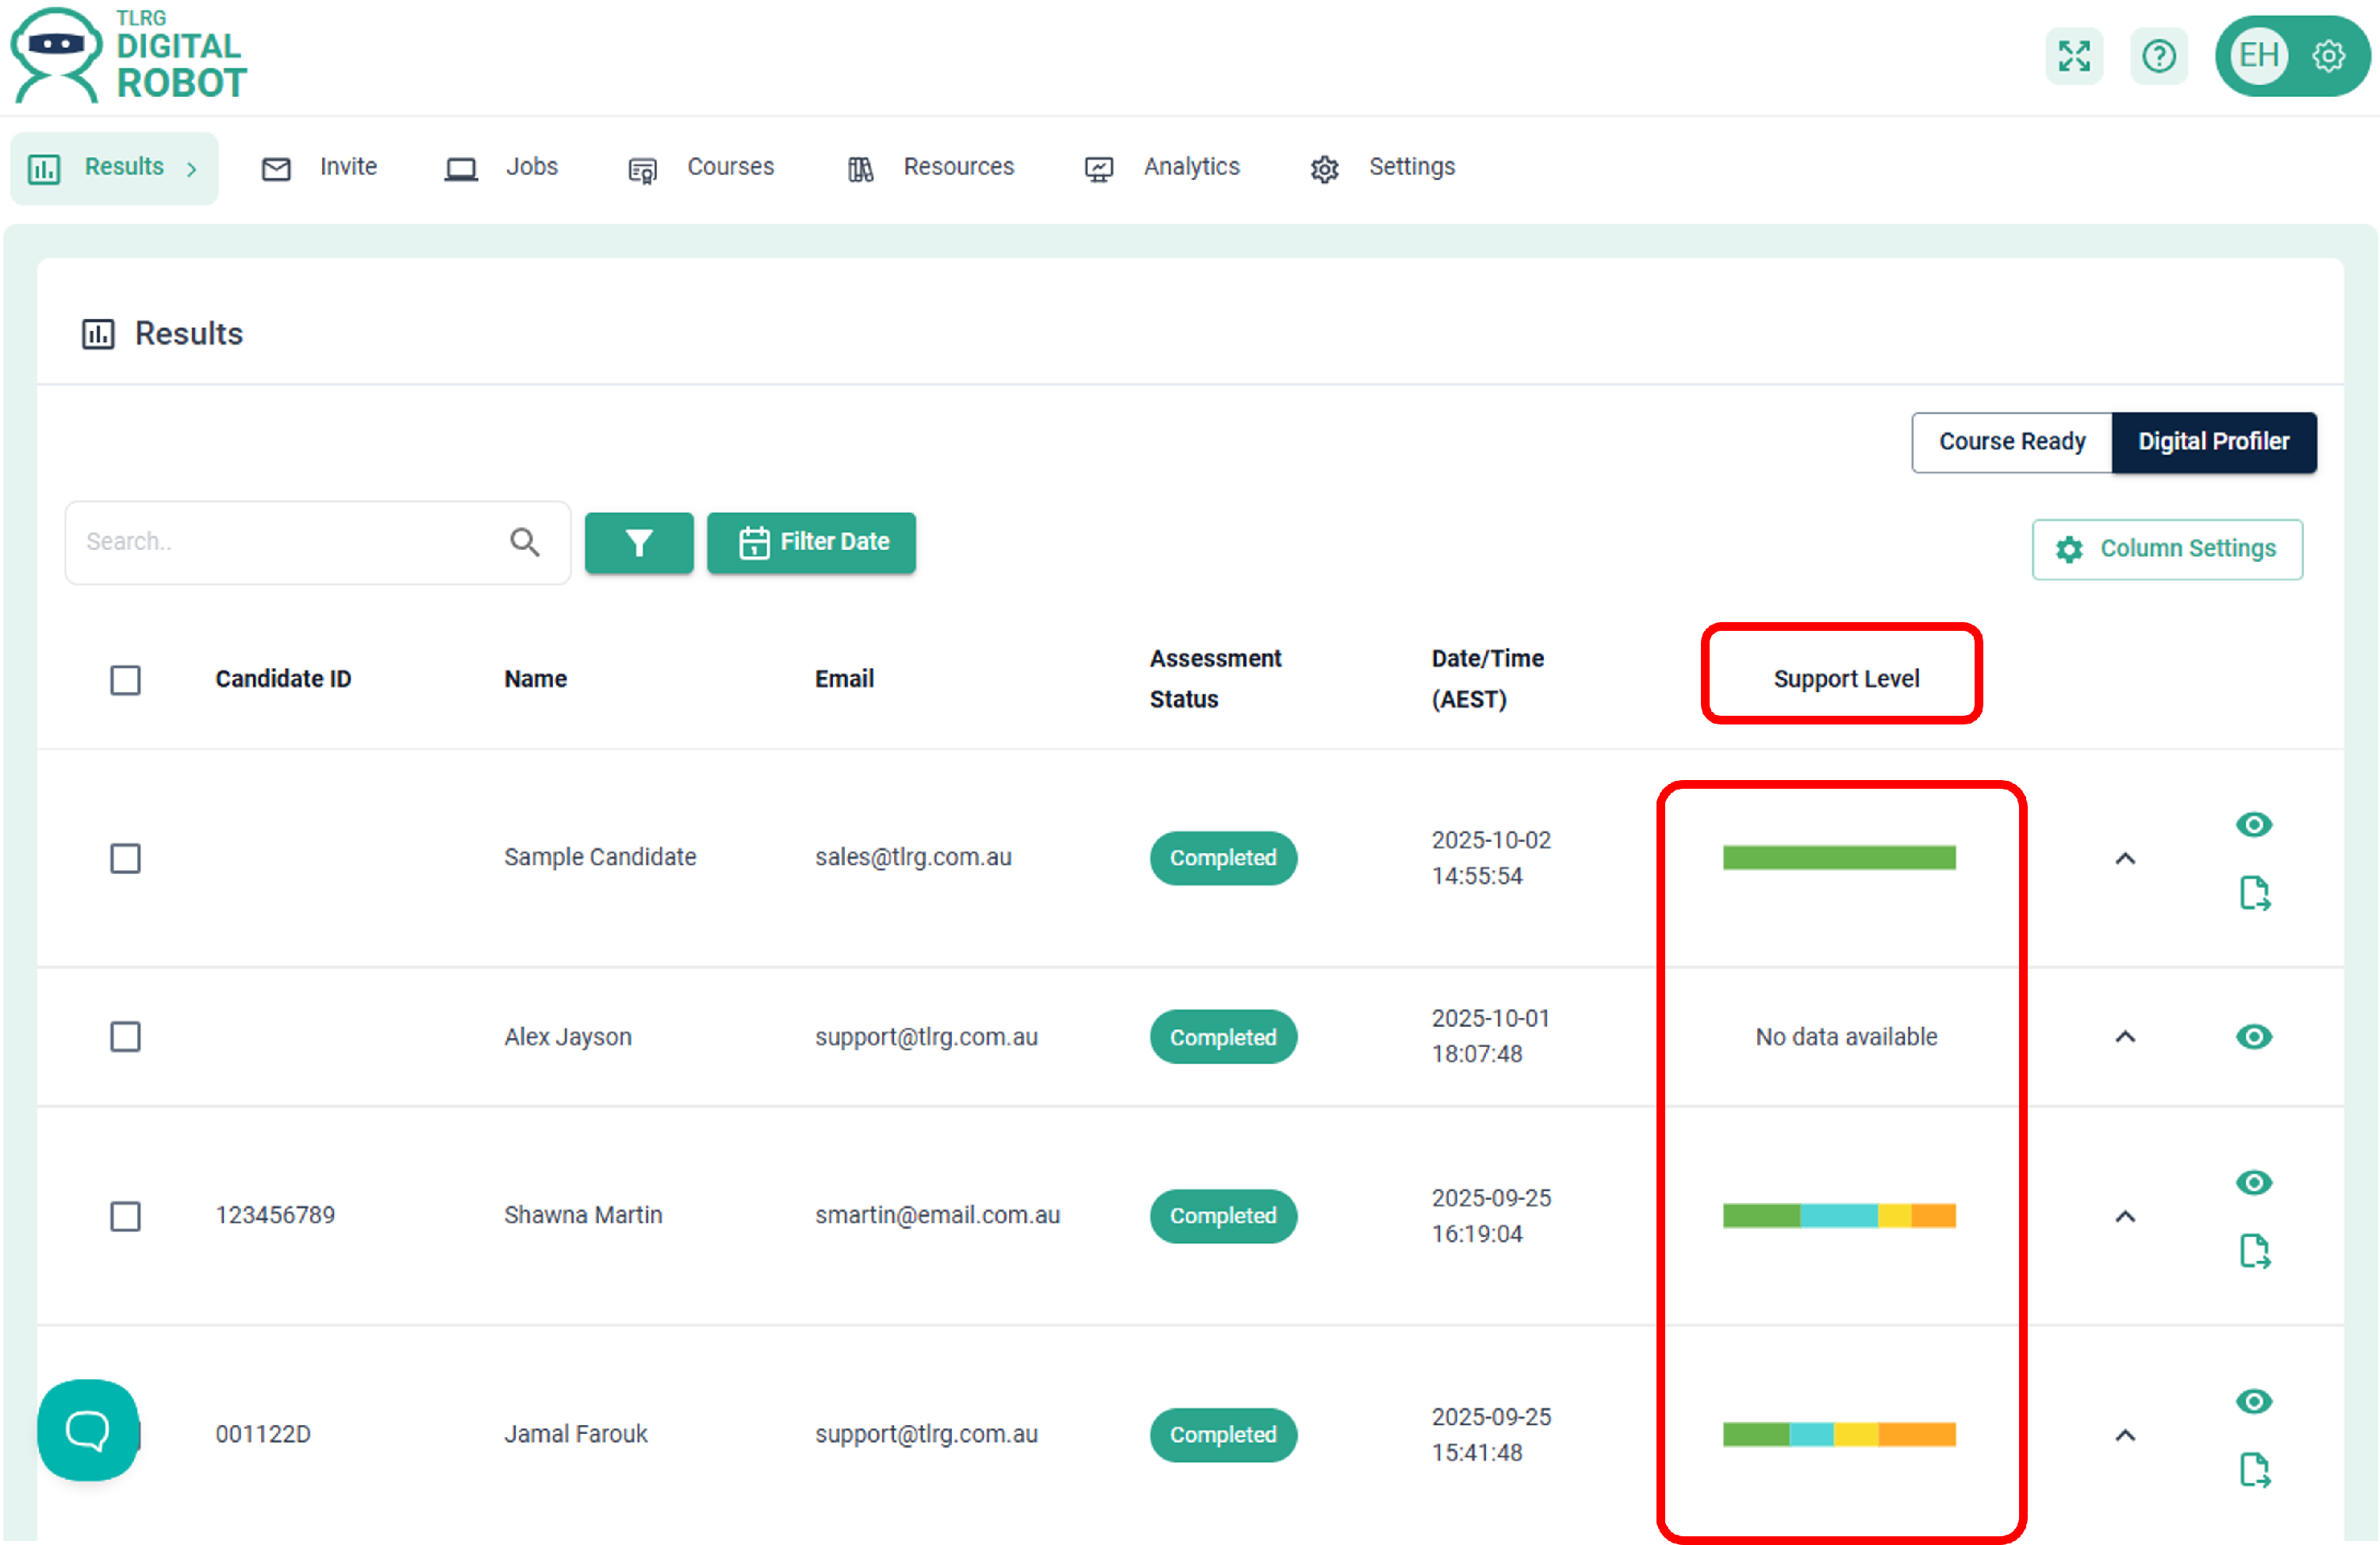Viewport: 2380px width, 1545px height.
Task: Click Shawna Martin's support level bar
Action: tap(1838, 1215)
